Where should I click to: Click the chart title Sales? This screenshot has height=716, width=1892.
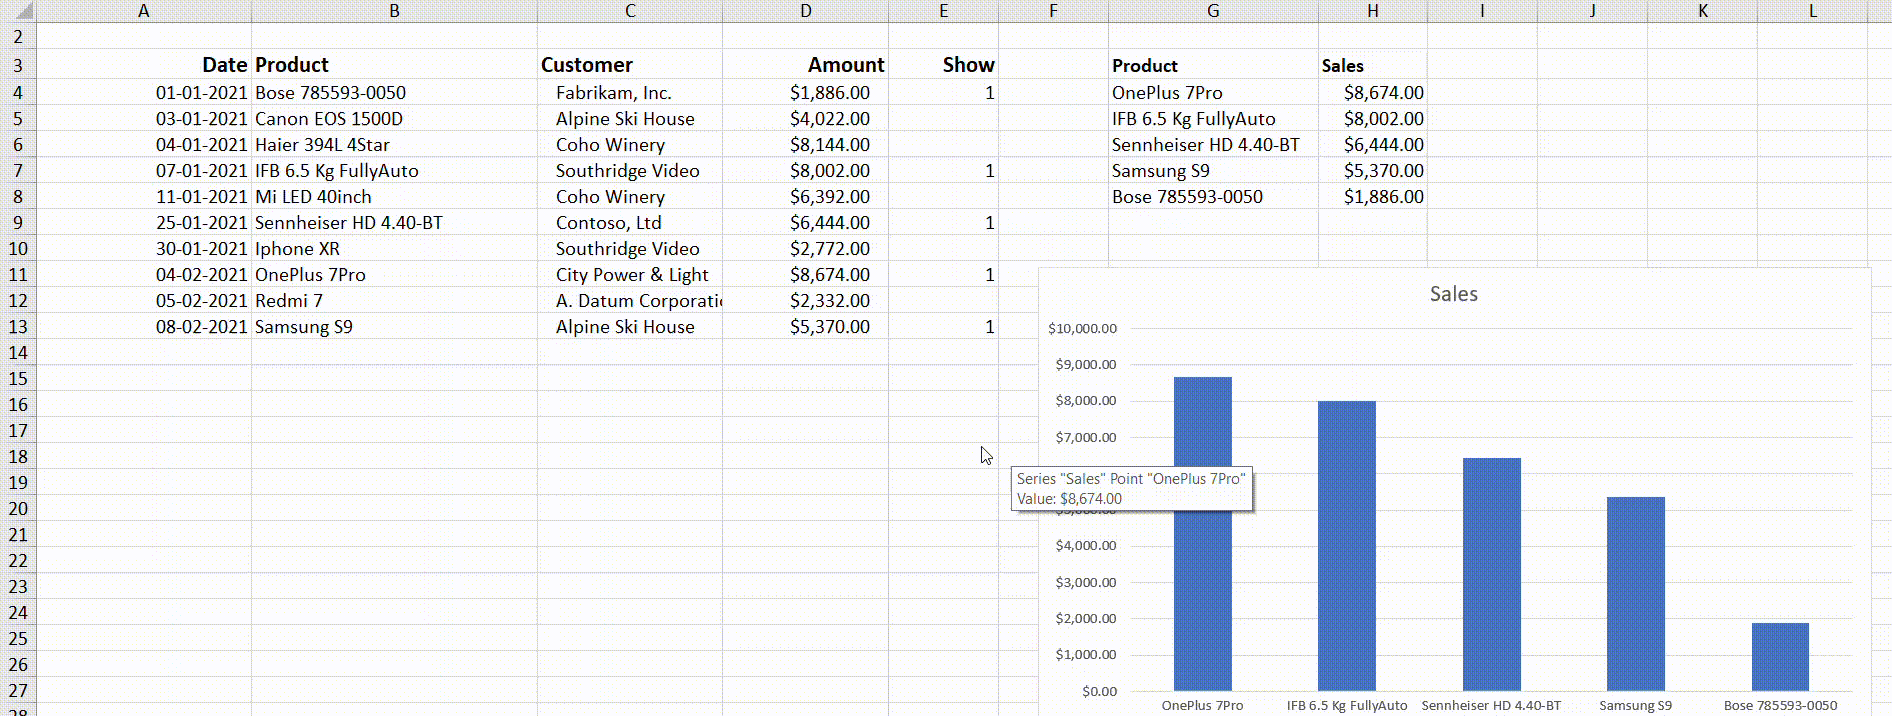[x=1453, y=294]
